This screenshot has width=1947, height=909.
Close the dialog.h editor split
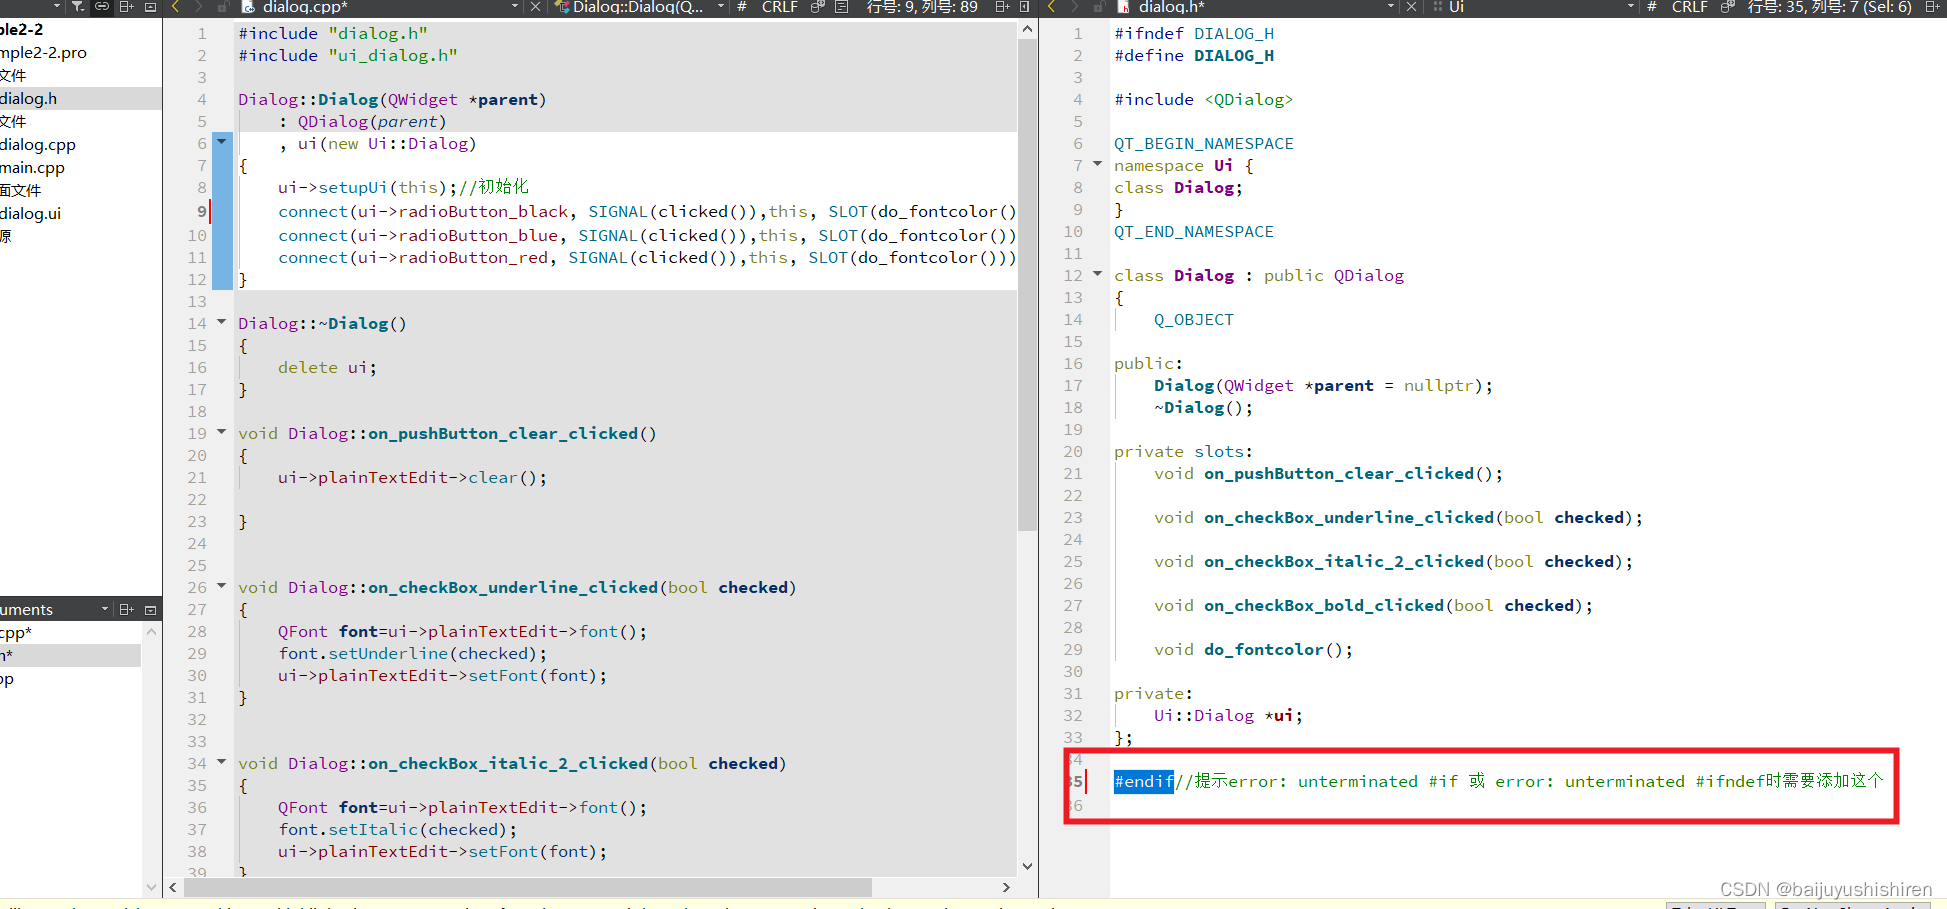1411,7
